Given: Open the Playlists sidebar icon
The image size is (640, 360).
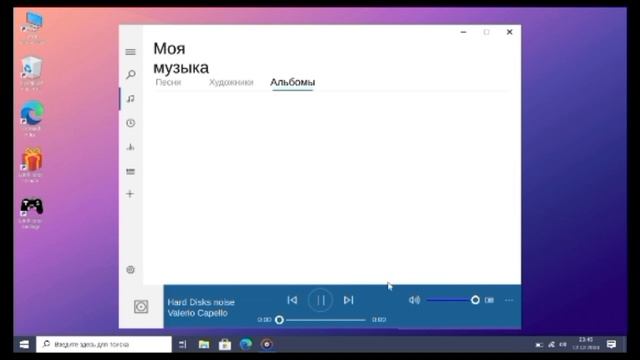Looking at the screenshot, I should coord(131,171).
